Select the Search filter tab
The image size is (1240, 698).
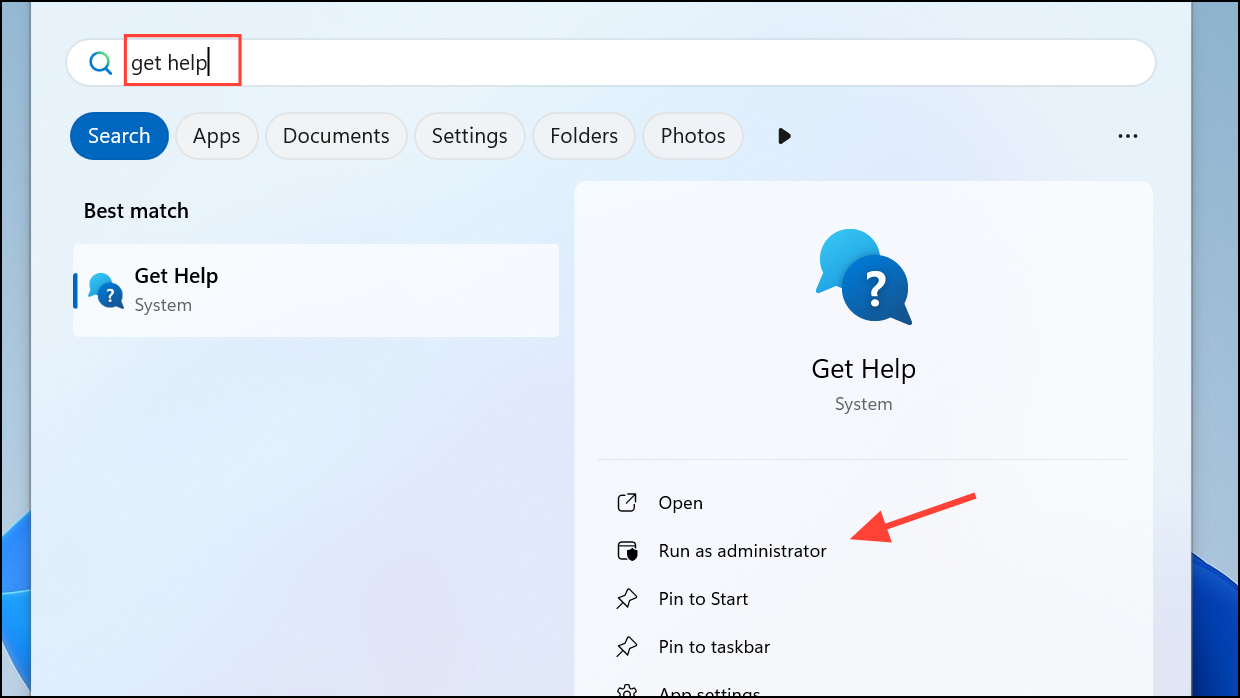click(119, 136)
